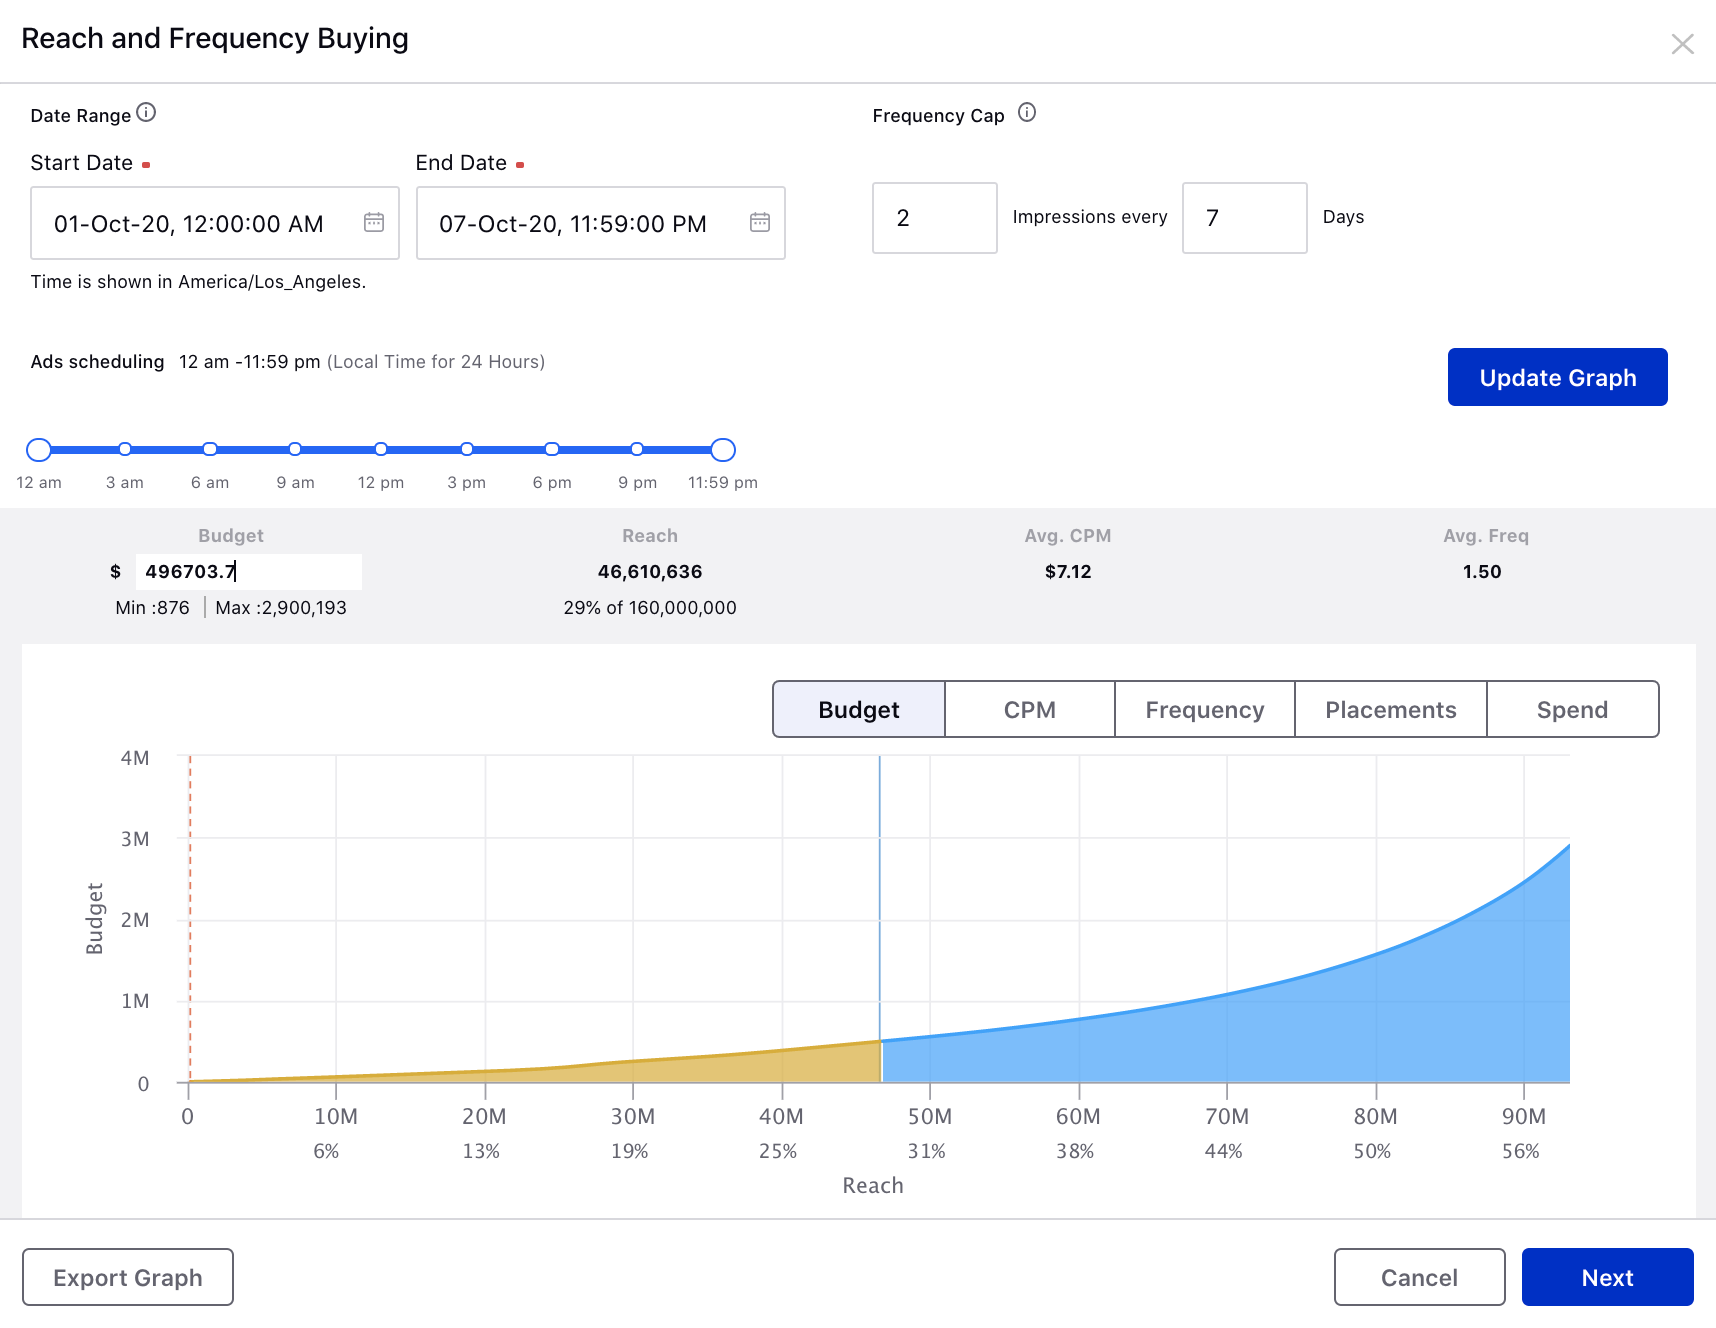Close the Reach and Frequency Buying dialog
Viewport: 1716px width, 1328px height.
click(1682, 44)
